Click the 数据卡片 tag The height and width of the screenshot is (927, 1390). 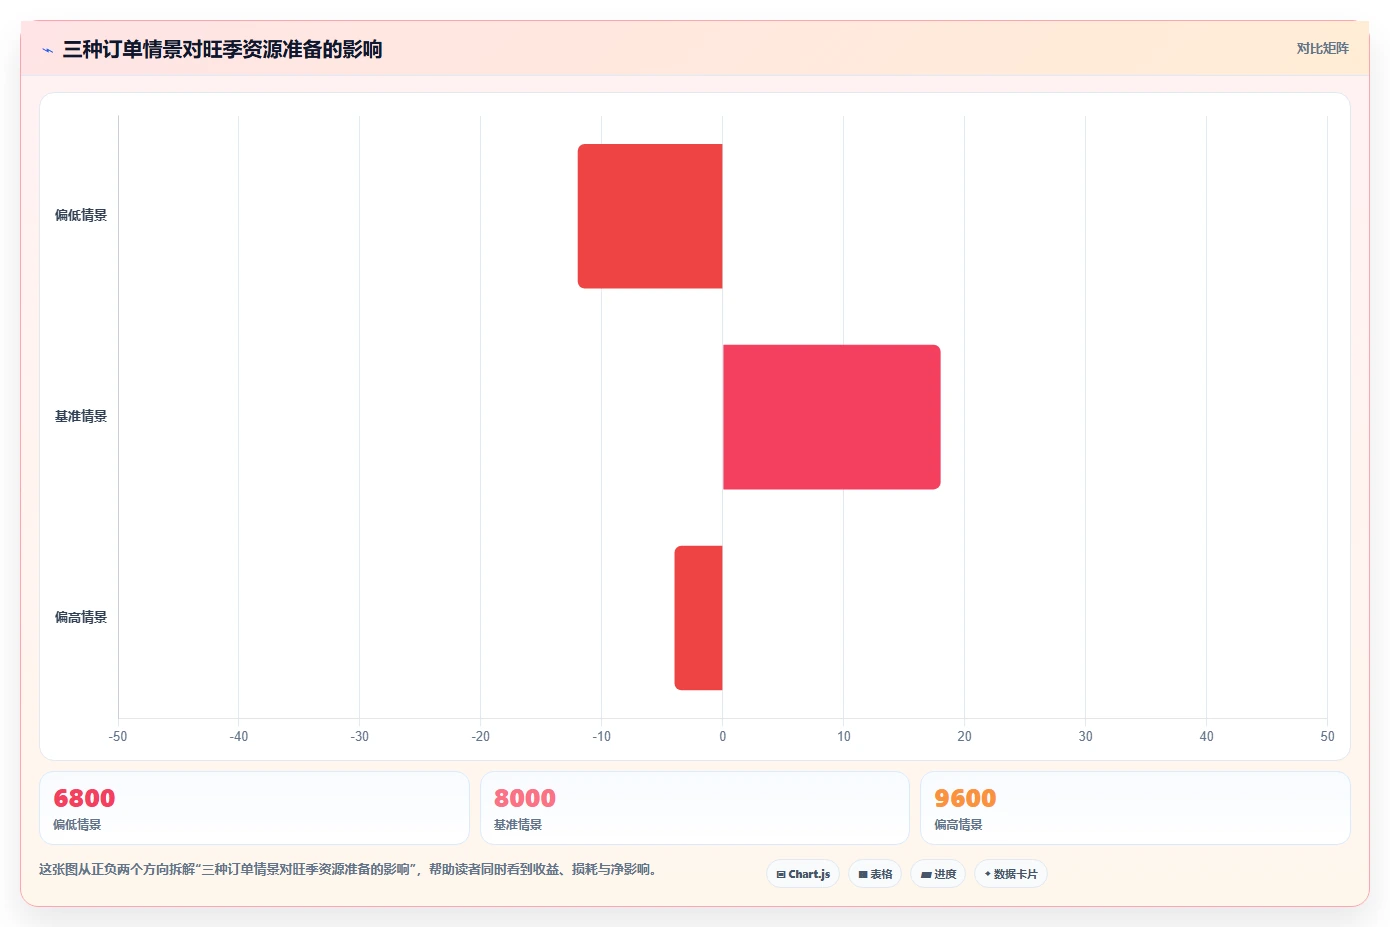(1011, 874)
